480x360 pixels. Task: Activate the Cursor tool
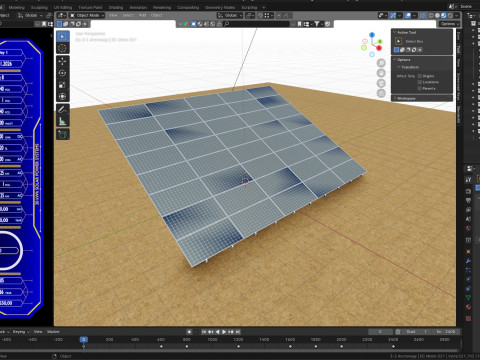pyautogui.click(x=62, y=48)
